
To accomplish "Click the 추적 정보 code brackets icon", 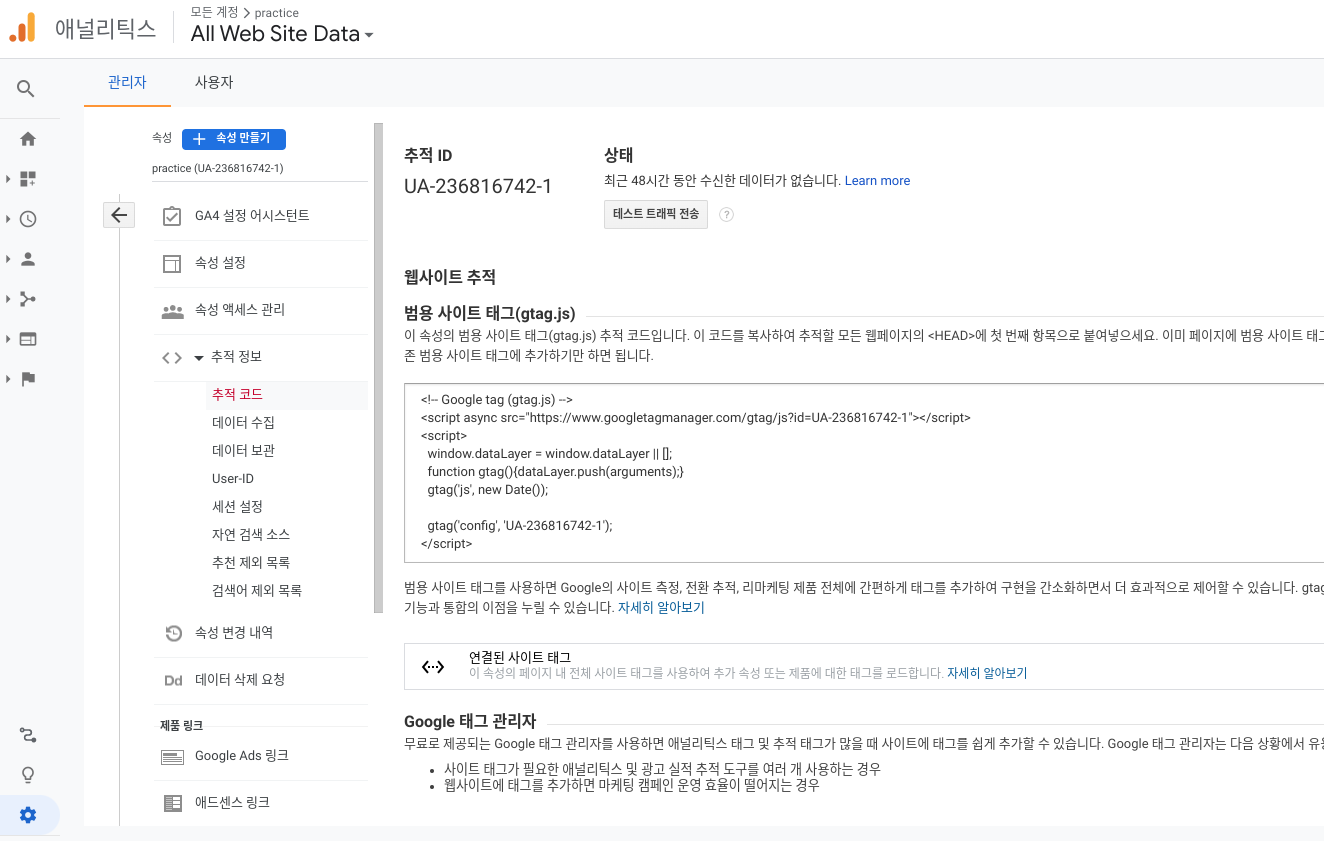I will (x=172, y=357).
